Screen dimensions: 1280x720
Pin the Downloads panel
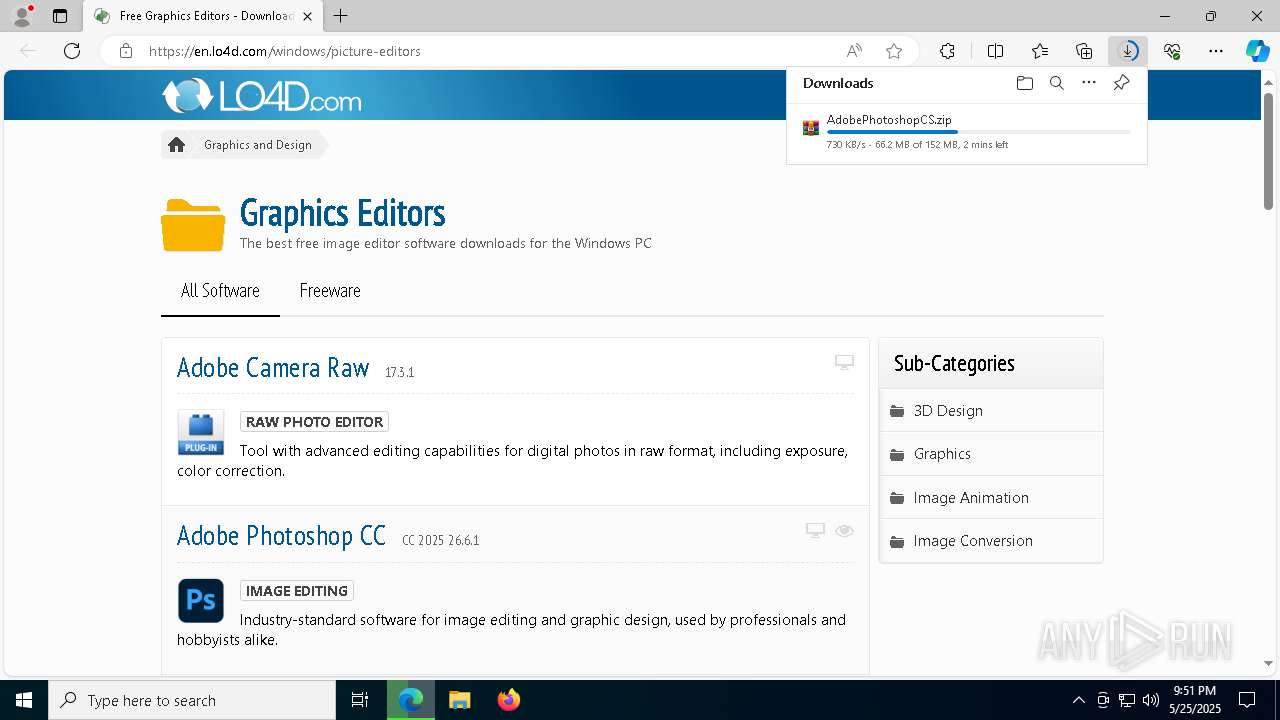[1121, 83]
